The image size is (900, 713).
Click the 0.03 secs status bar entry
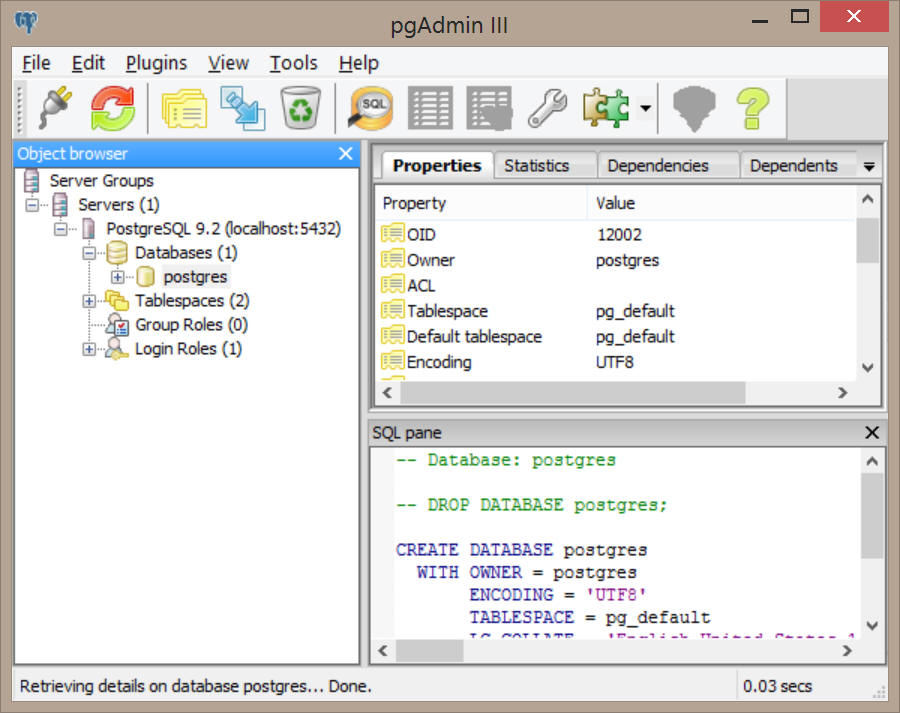click(777, 686)
